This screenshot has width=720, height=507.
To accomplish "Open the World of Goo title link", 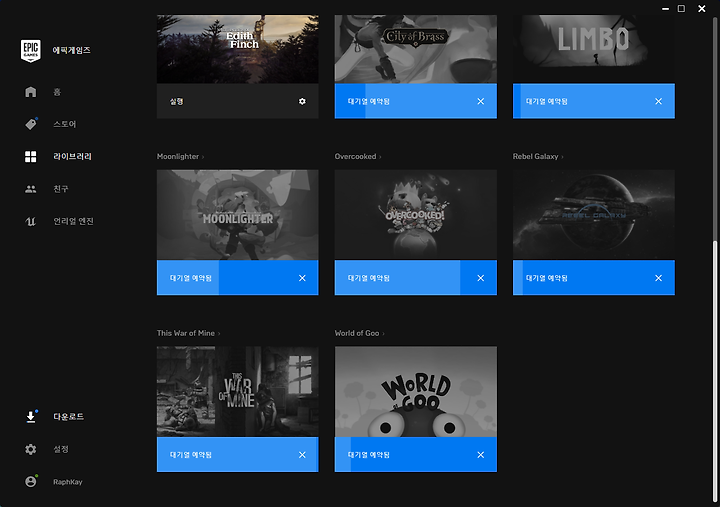I will coord(357,333).
